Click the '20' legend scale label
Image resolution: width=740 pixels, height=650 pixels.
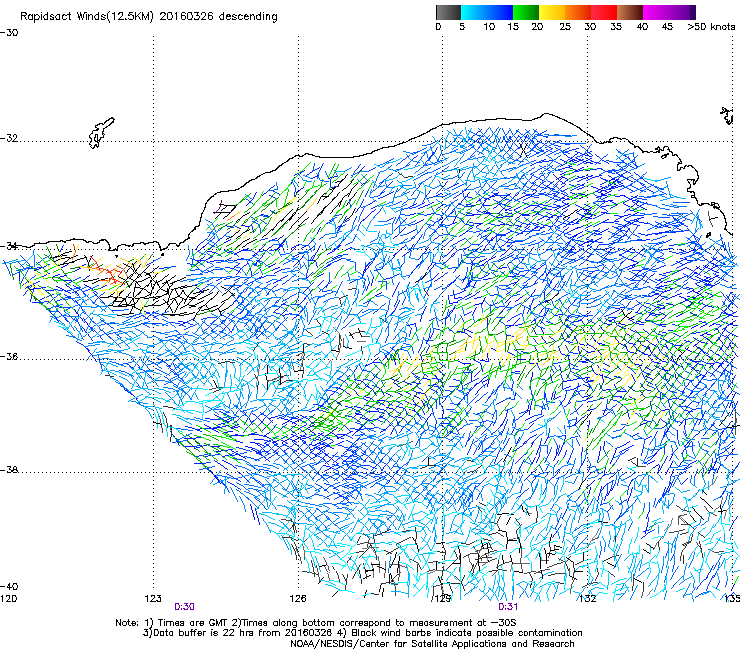[x=537, y=27]
